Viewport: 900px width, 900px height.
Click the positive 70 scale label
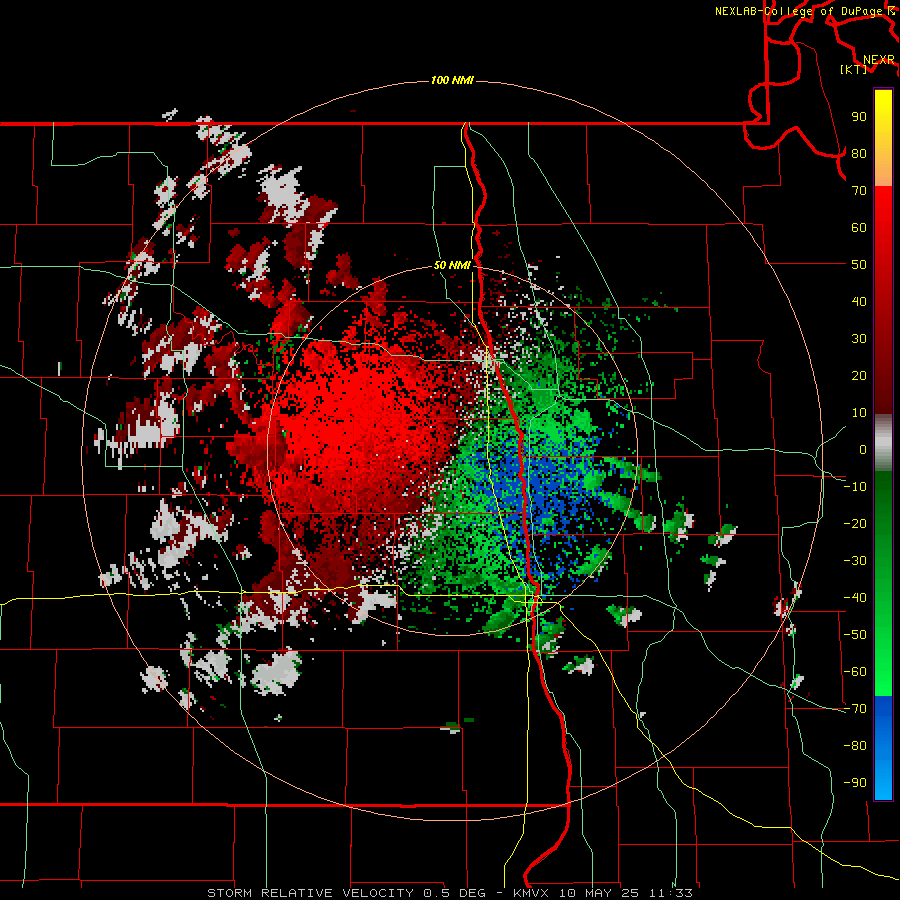pyautogui.click(x=859, y=191)
